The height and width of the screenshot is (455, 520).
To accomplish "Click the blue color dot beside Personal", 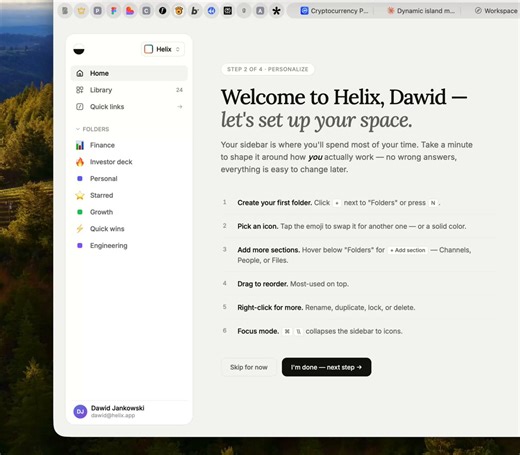I will coord(80,179).
